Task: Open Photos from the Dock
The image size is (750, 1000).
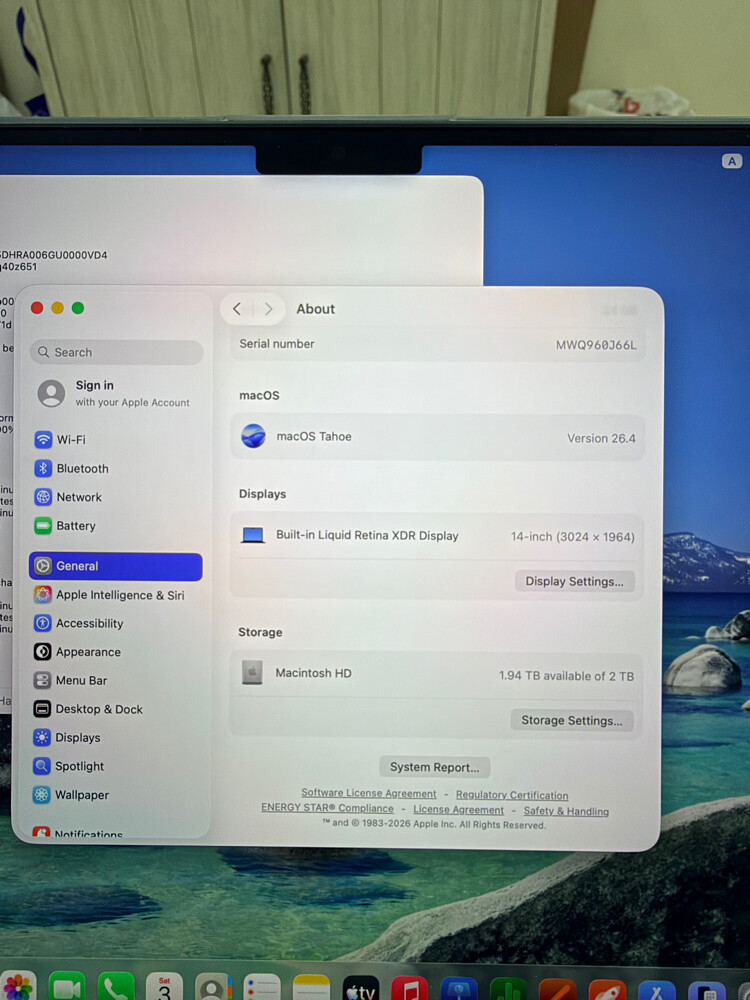Action: pos(18,987)
